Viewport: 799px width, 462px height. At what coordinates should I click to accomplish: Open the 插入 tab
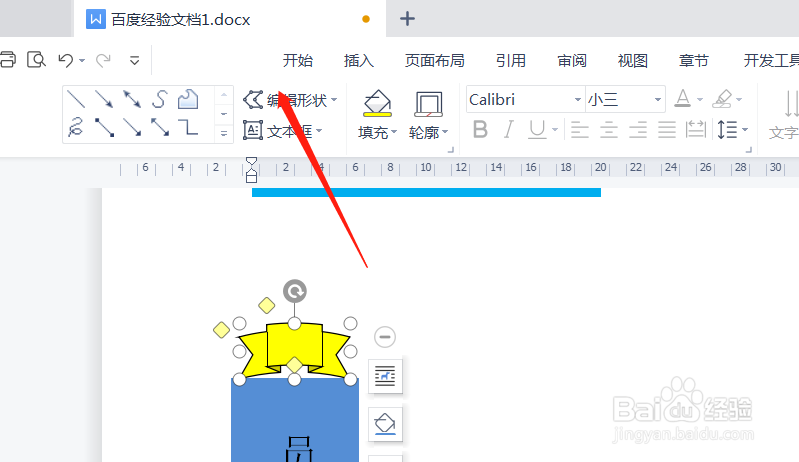[359, 61]
